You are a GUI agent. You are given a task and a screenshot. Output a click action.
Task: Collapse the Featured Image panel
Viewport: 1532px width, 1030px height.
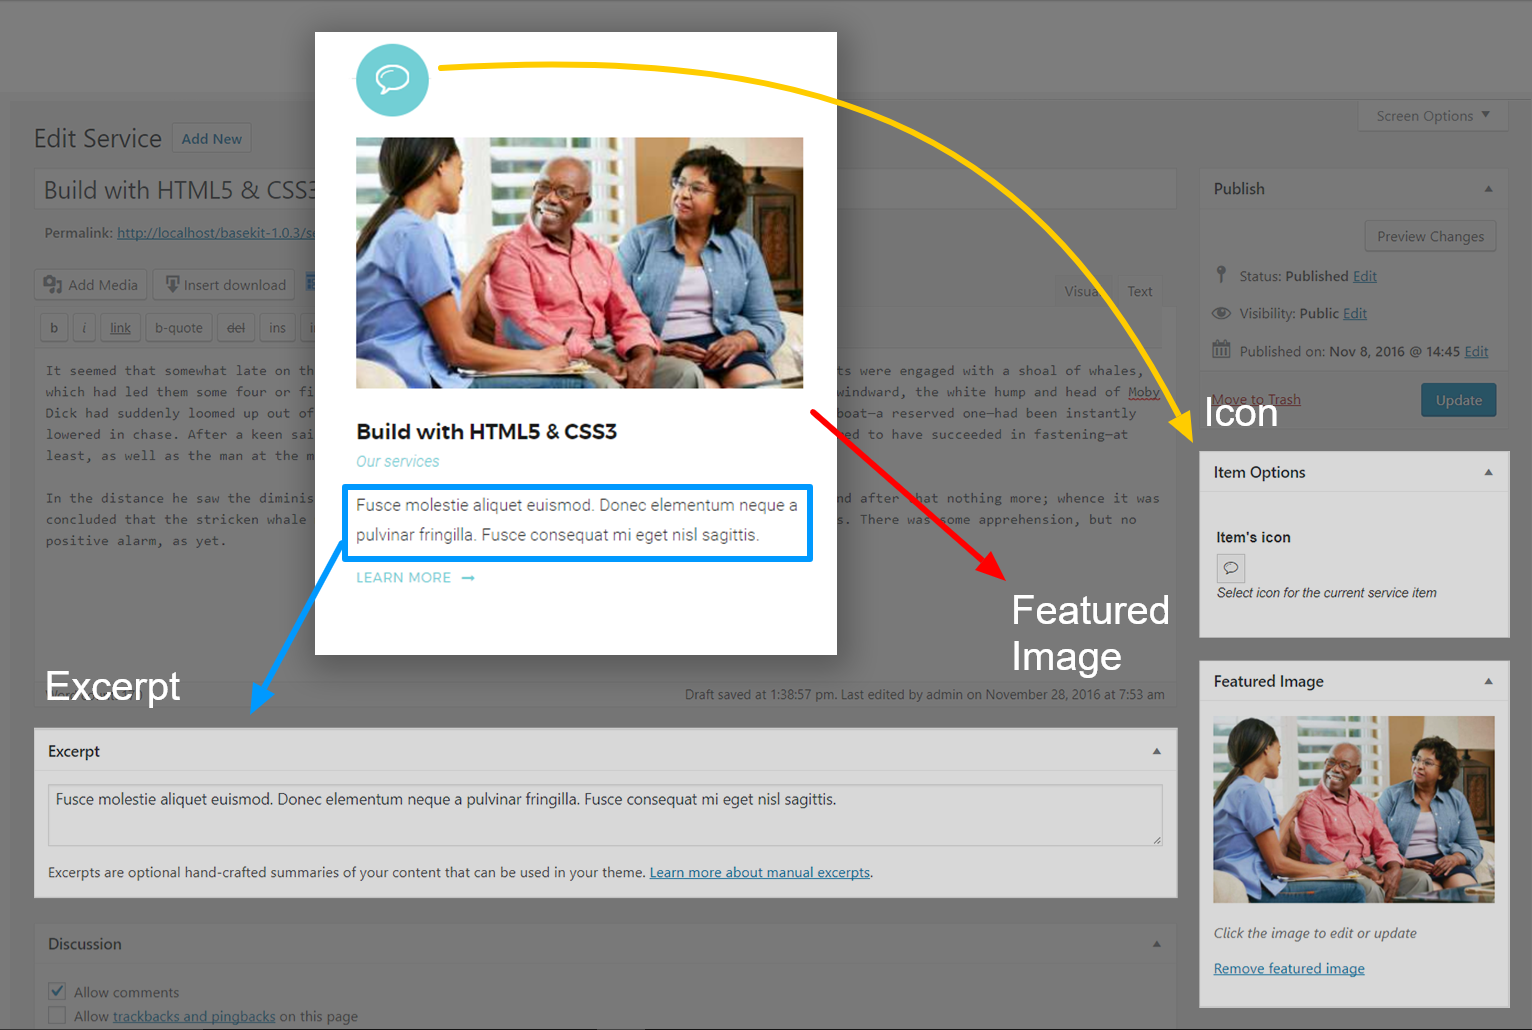pyautogui.click(x=1488, y=681)
